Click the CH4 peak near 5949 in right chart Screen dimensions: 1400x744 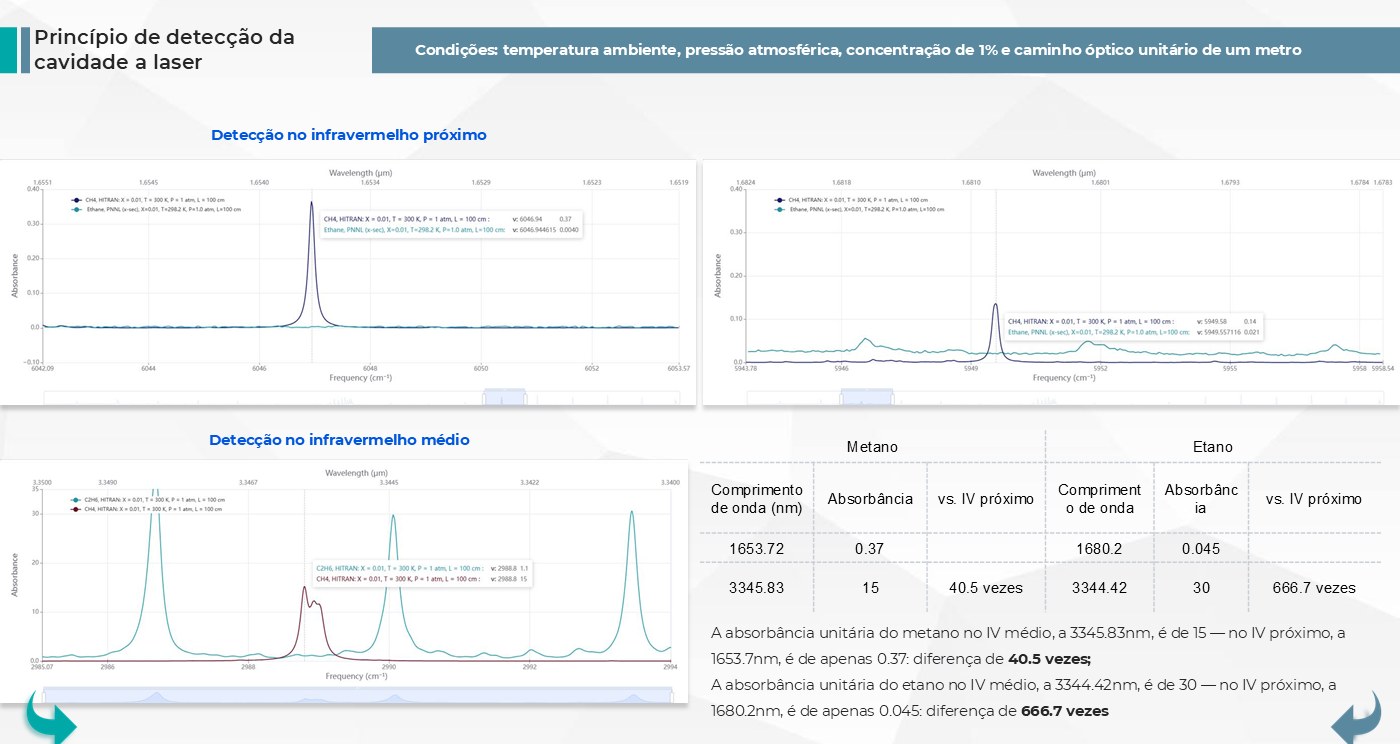coord(996,304)
